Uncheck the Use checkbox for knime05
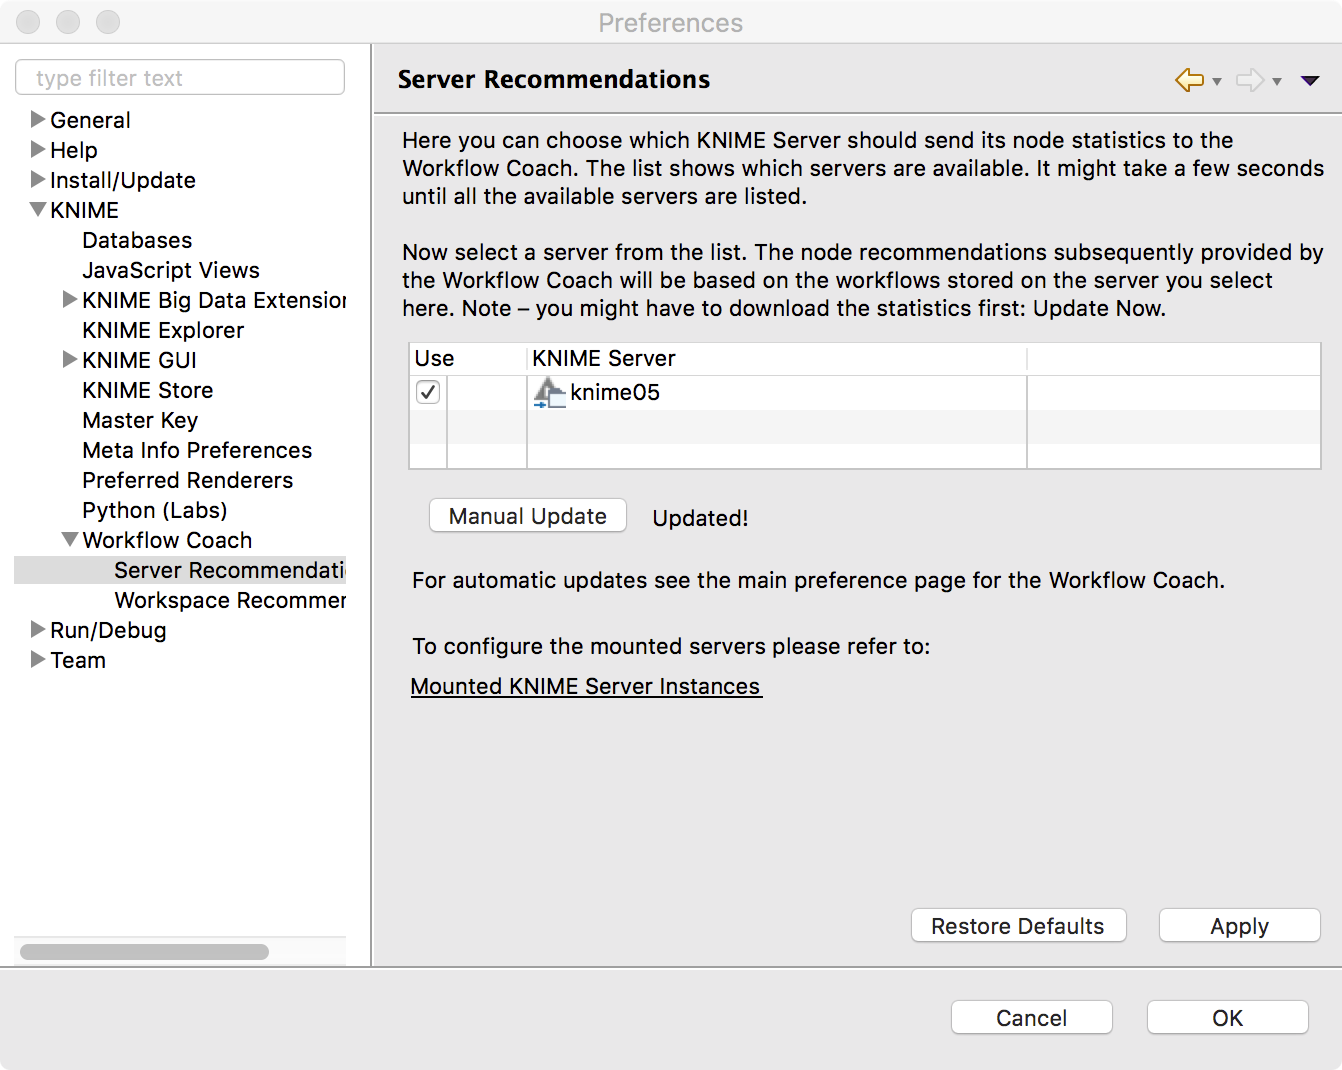 427,392
